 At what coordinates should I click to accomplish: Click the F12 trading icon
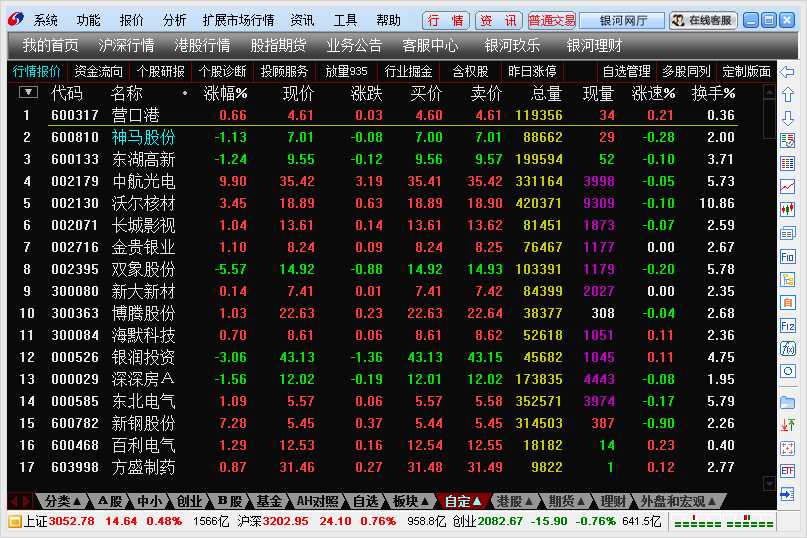(787, 326)
